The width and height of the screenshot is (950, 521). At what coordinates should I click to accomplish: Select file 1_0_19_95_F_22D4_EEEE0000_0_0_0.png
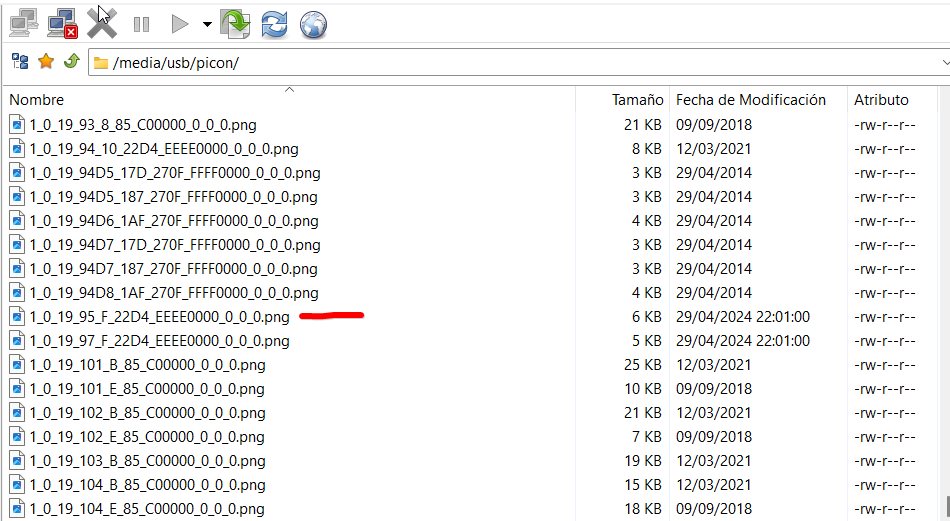tap(159, 317)
